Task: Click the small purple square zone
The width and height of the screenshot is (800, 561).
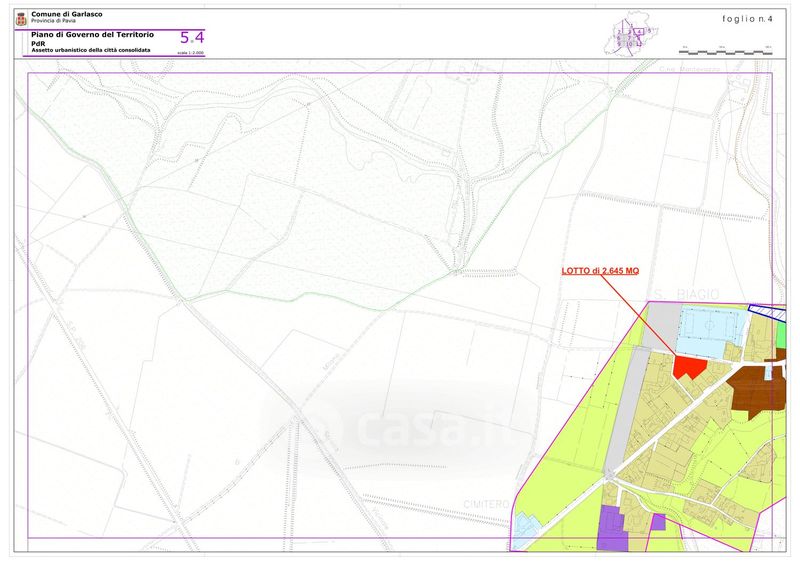Action: 658,521
